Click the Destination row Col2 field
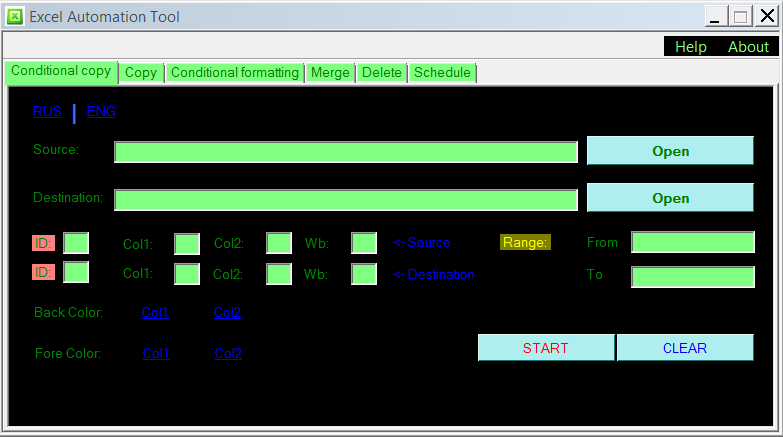 tap(279, 274)
